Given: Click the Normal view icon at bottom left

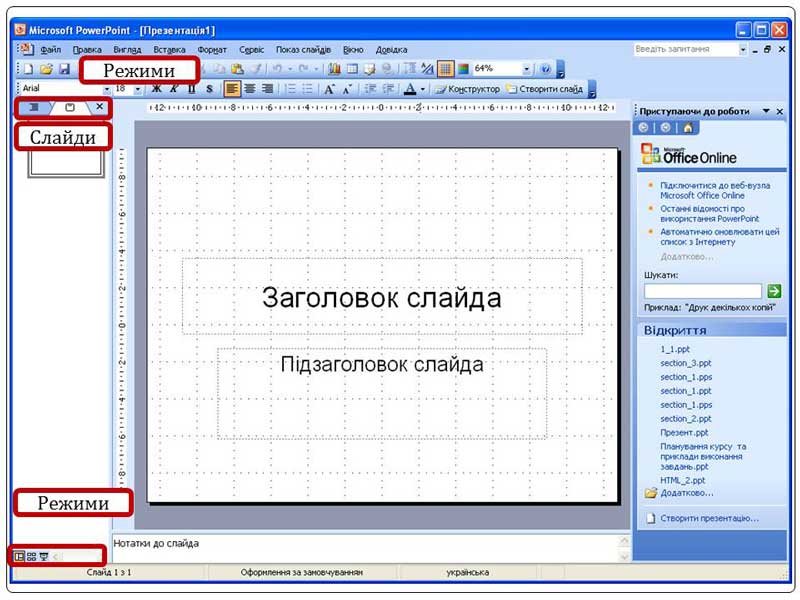Looking at the screenshot, I should tap(20, 556).
